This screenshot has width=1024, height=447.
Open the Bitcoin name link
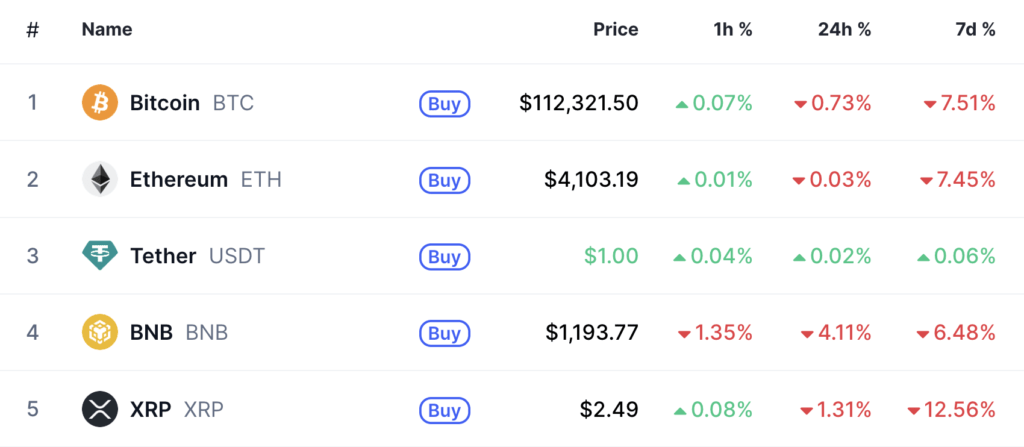(165, 103)
